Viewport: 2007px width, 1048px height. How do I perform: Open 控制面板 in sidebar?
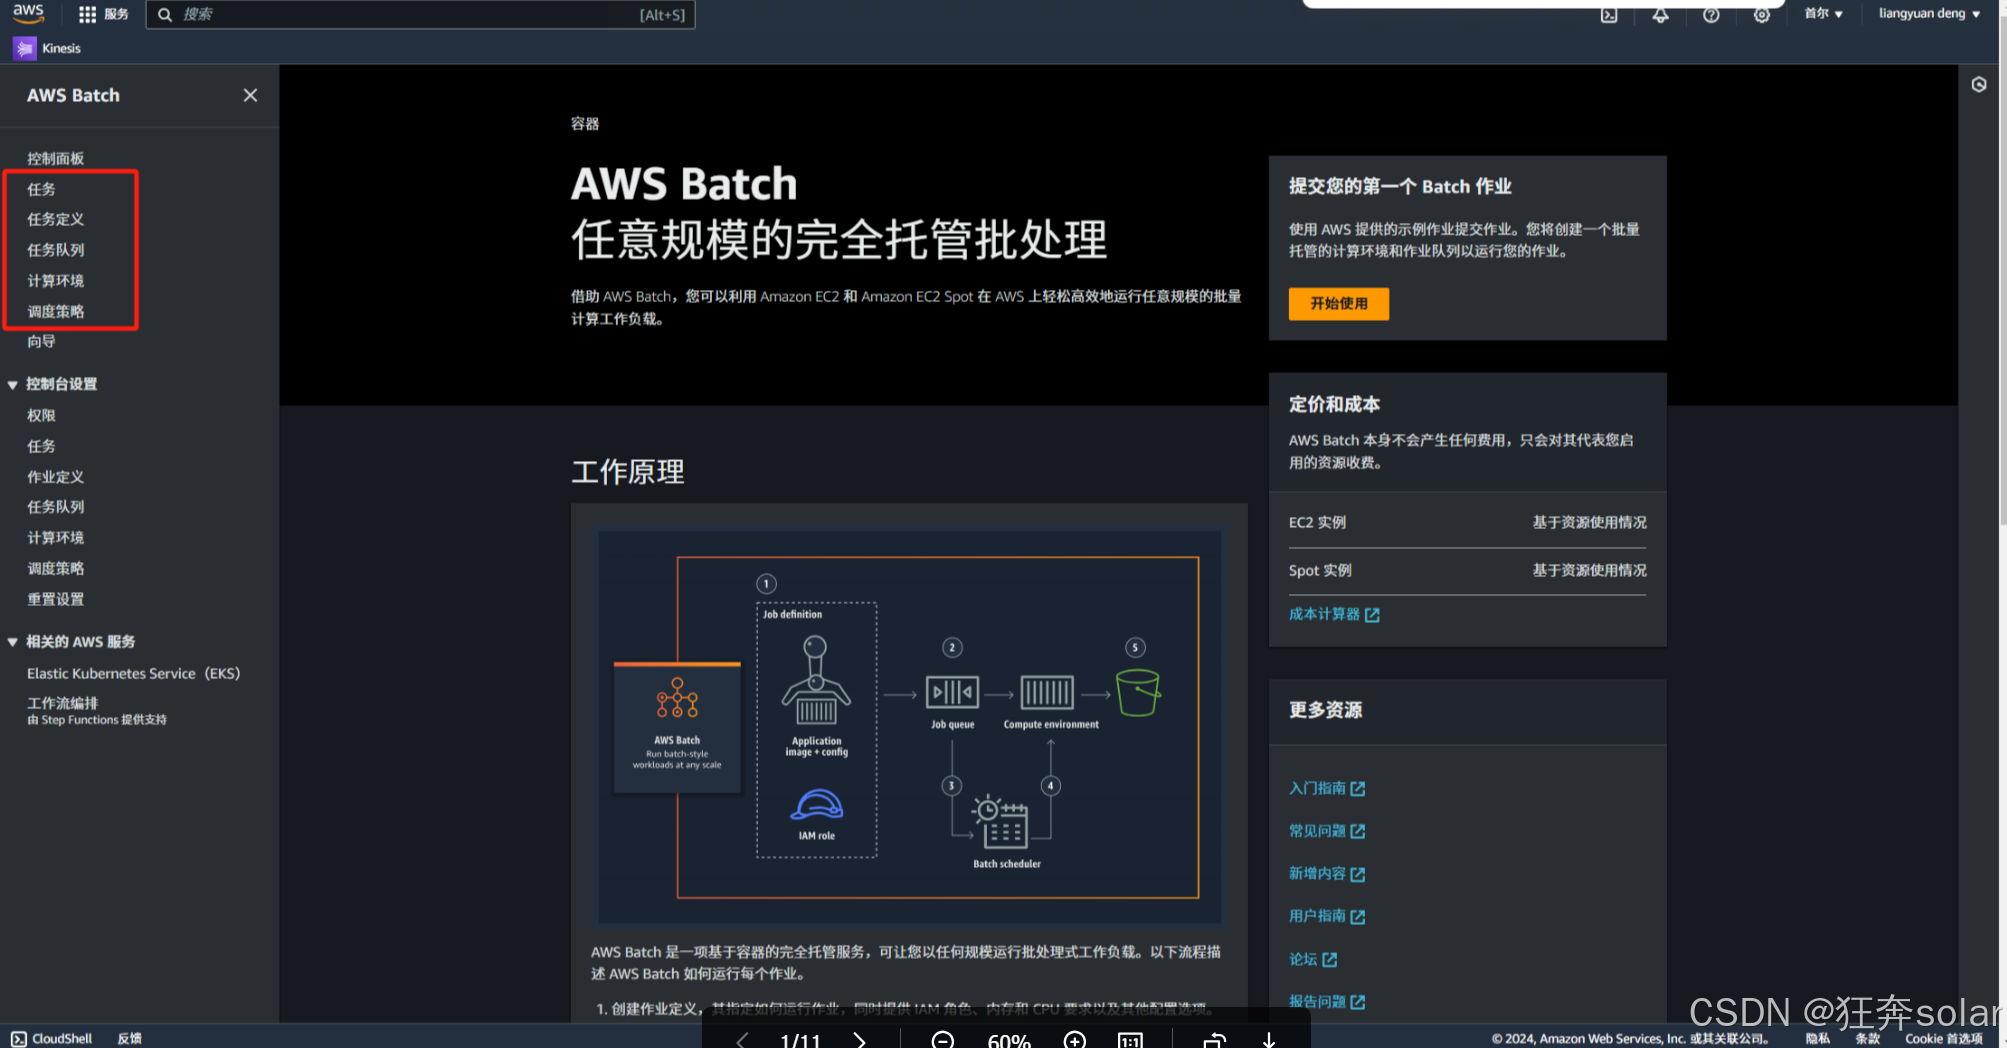coord(55,158)
